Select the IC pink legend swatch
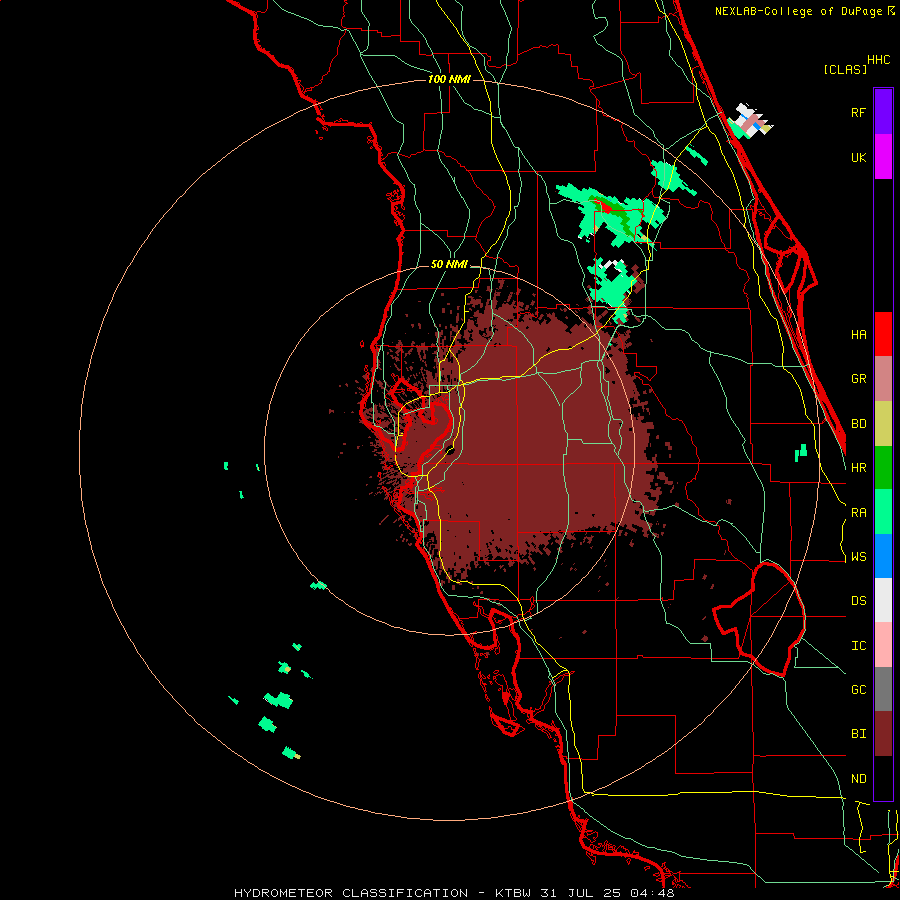This screenshot has height=900, width=900. tap(883, 645)
